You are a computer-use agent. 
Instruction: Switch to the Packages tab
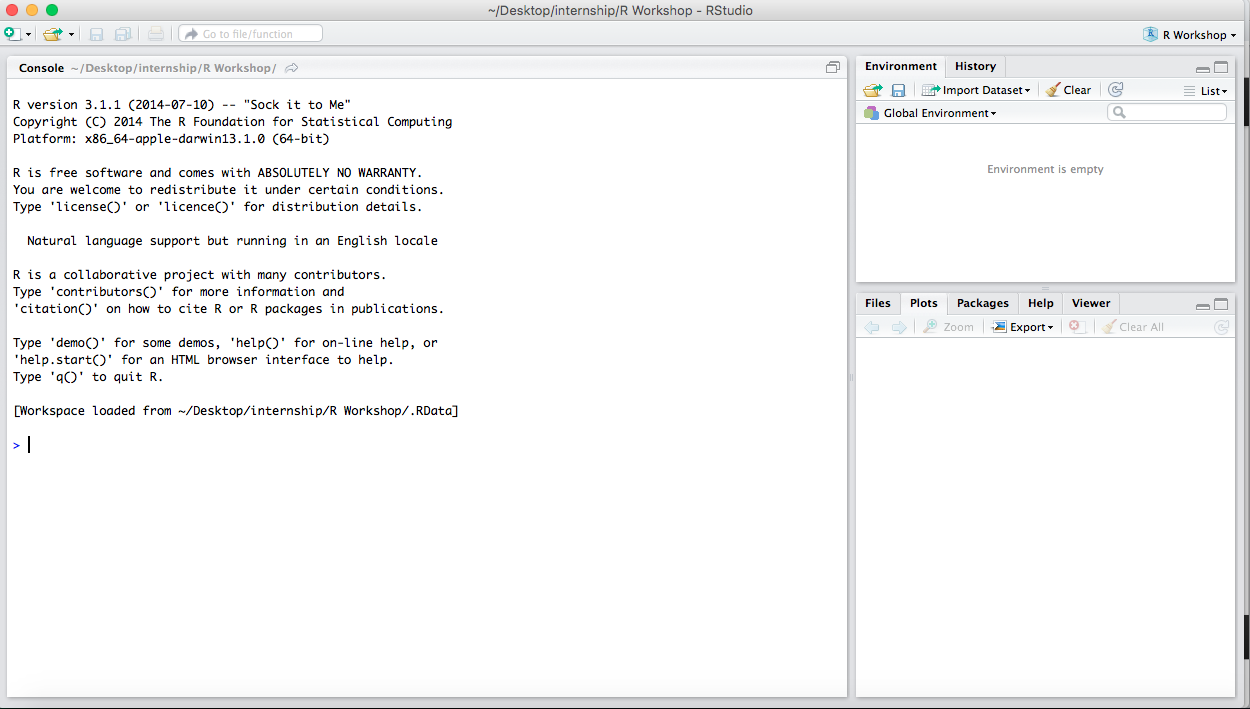(x=982, y=303)
